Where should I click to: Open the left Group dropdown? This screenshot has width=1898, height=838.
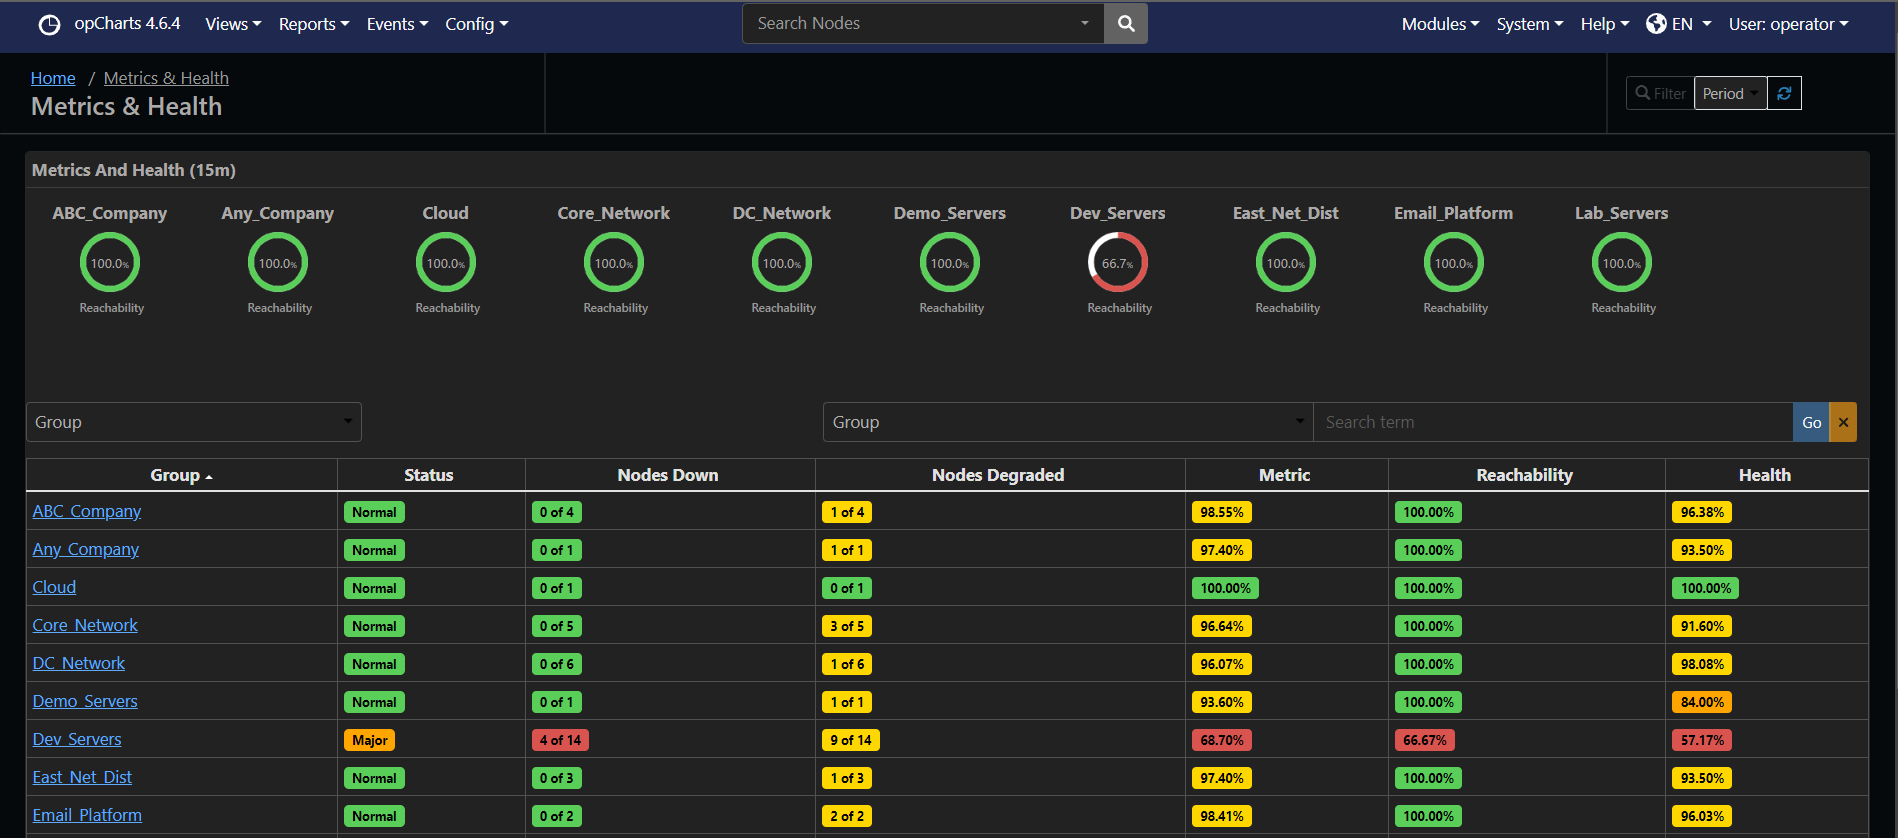click(x=194, y=422)
